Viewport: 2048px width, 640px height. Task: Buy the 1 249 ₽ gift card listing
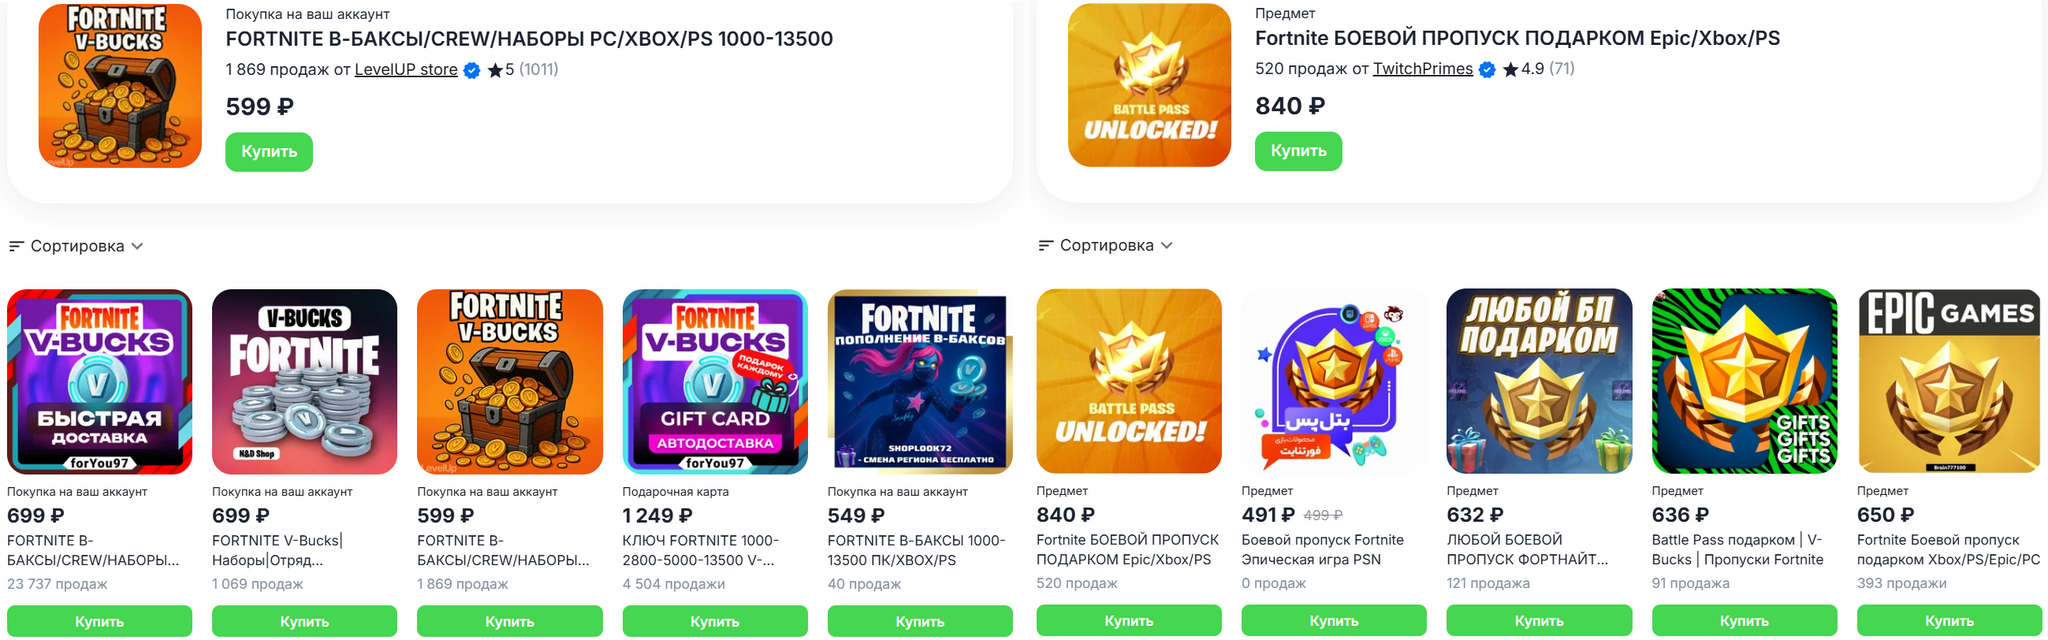pos(714,621)
